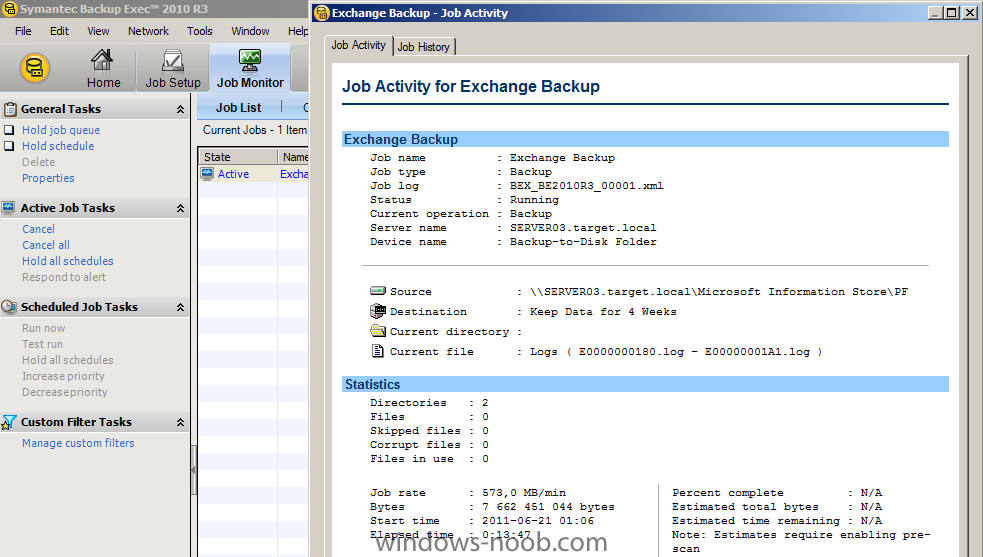This screenshot has height=557, width=983.
Task: Click the Source drive icon
Action: coord(378,291)
